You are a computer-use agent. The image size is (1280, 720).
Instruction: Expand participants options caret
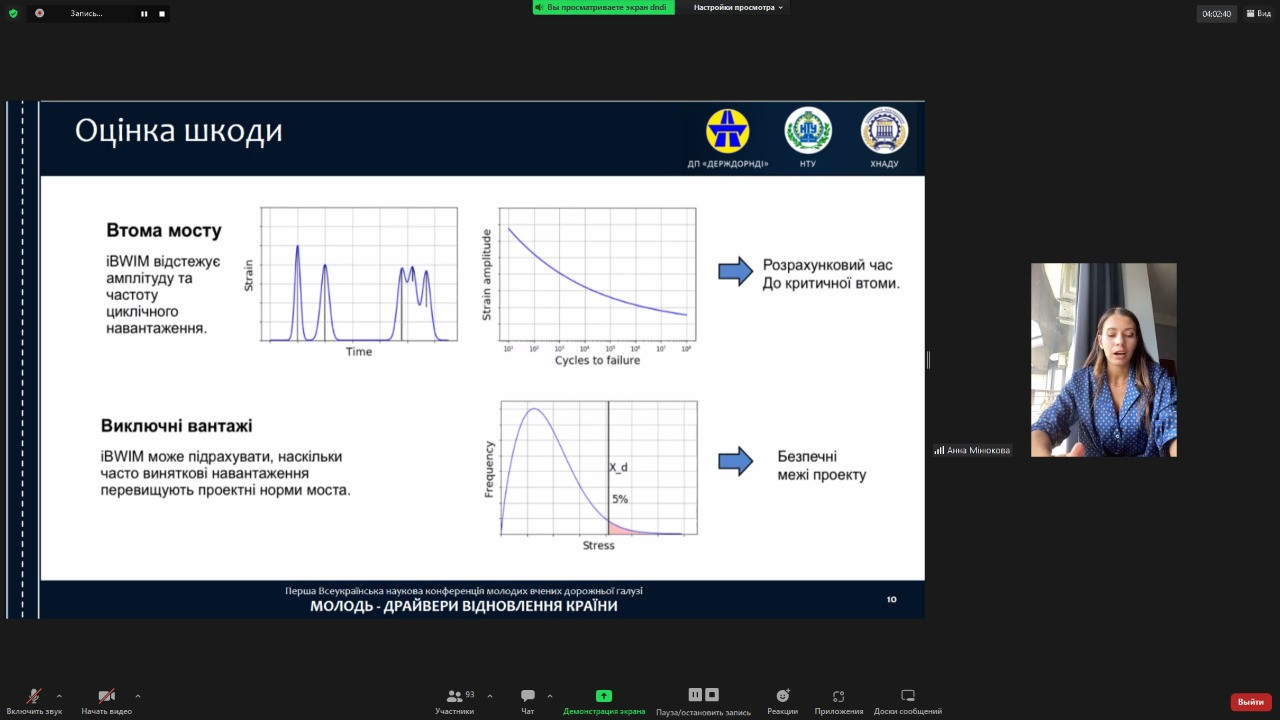[x=489, y=696]
